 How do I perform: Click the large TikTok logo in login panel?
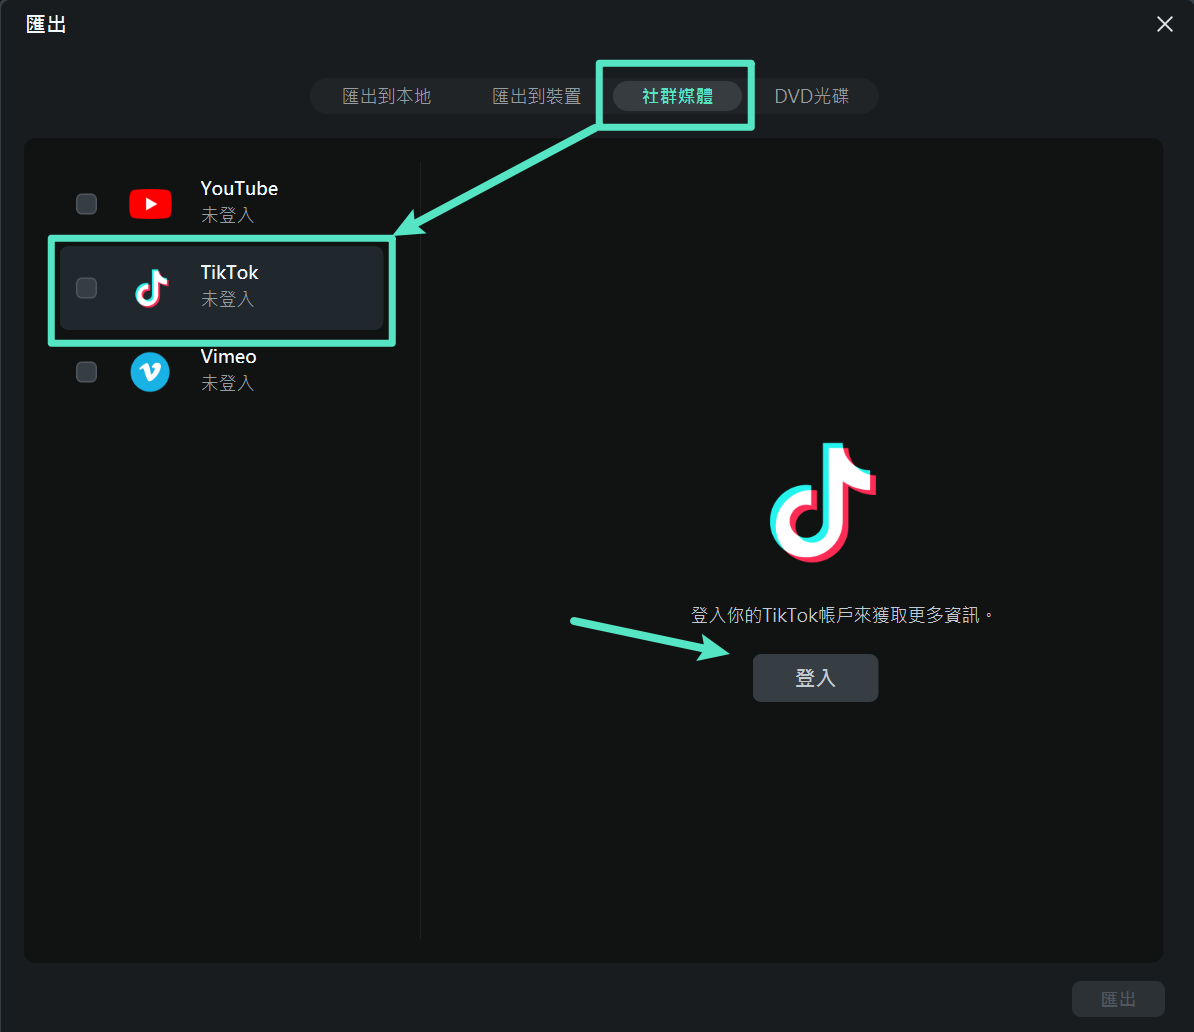(822, 503)
